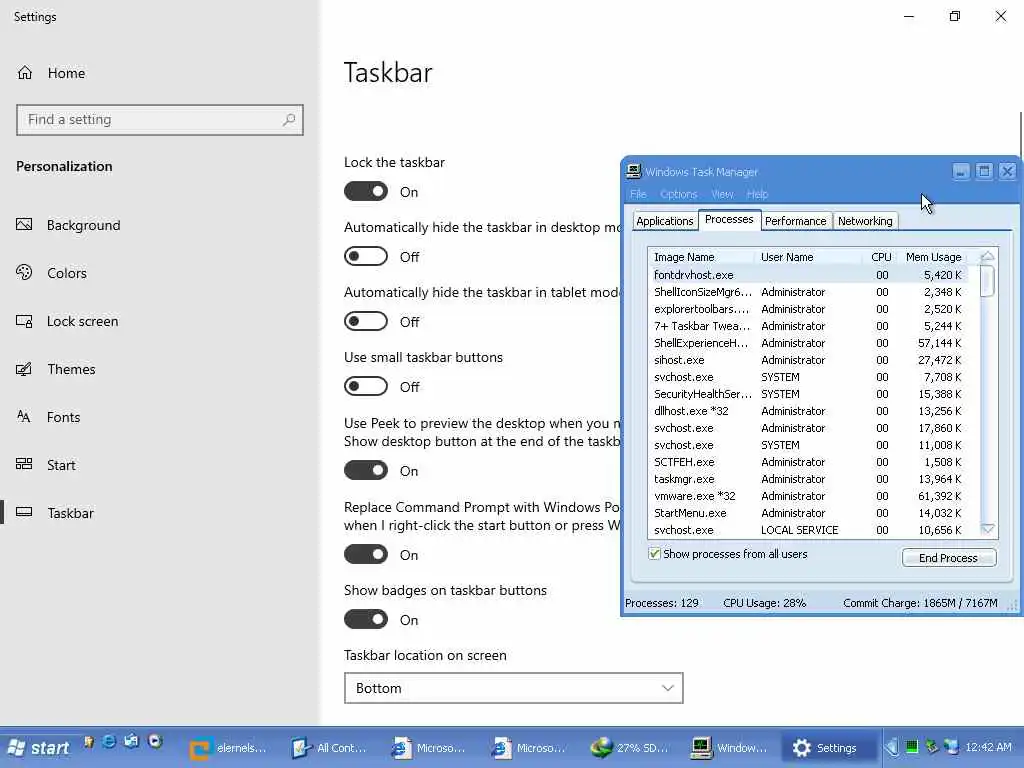Click the volume speaker tray icon
The image size is (1024, 768).
(x=892, y=746)
